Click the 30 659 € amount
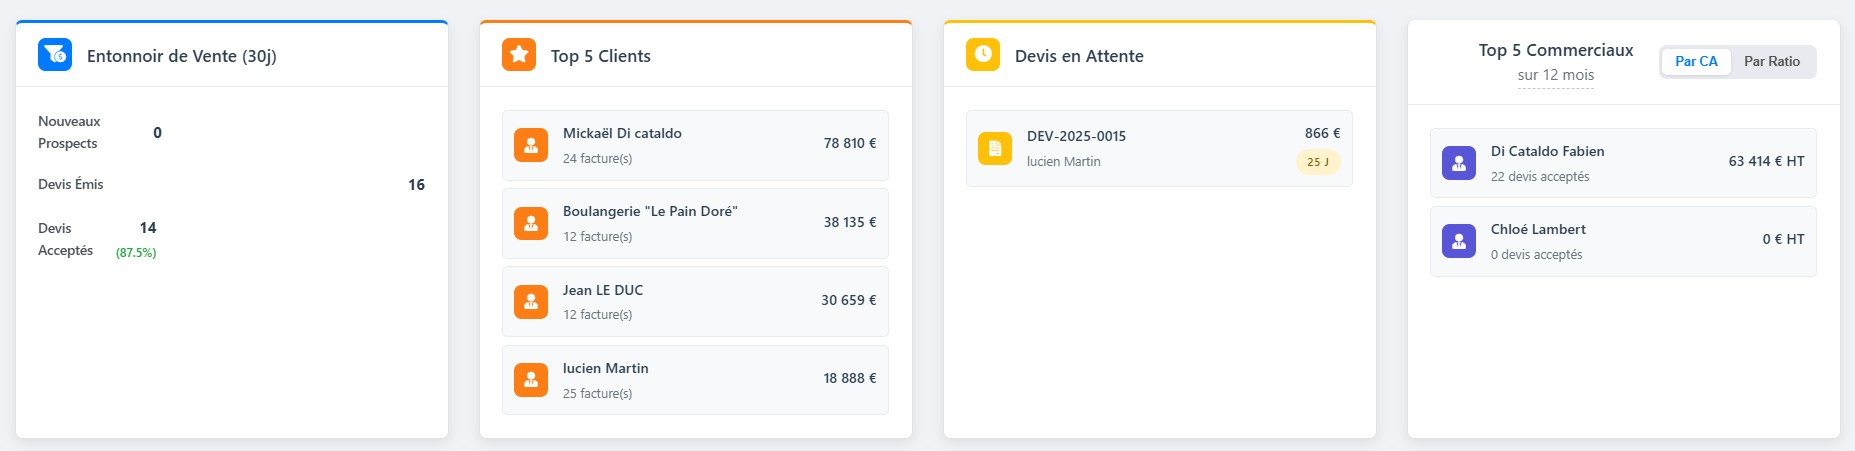Screen dimensions: 1855x451 (x=849, y=300)
